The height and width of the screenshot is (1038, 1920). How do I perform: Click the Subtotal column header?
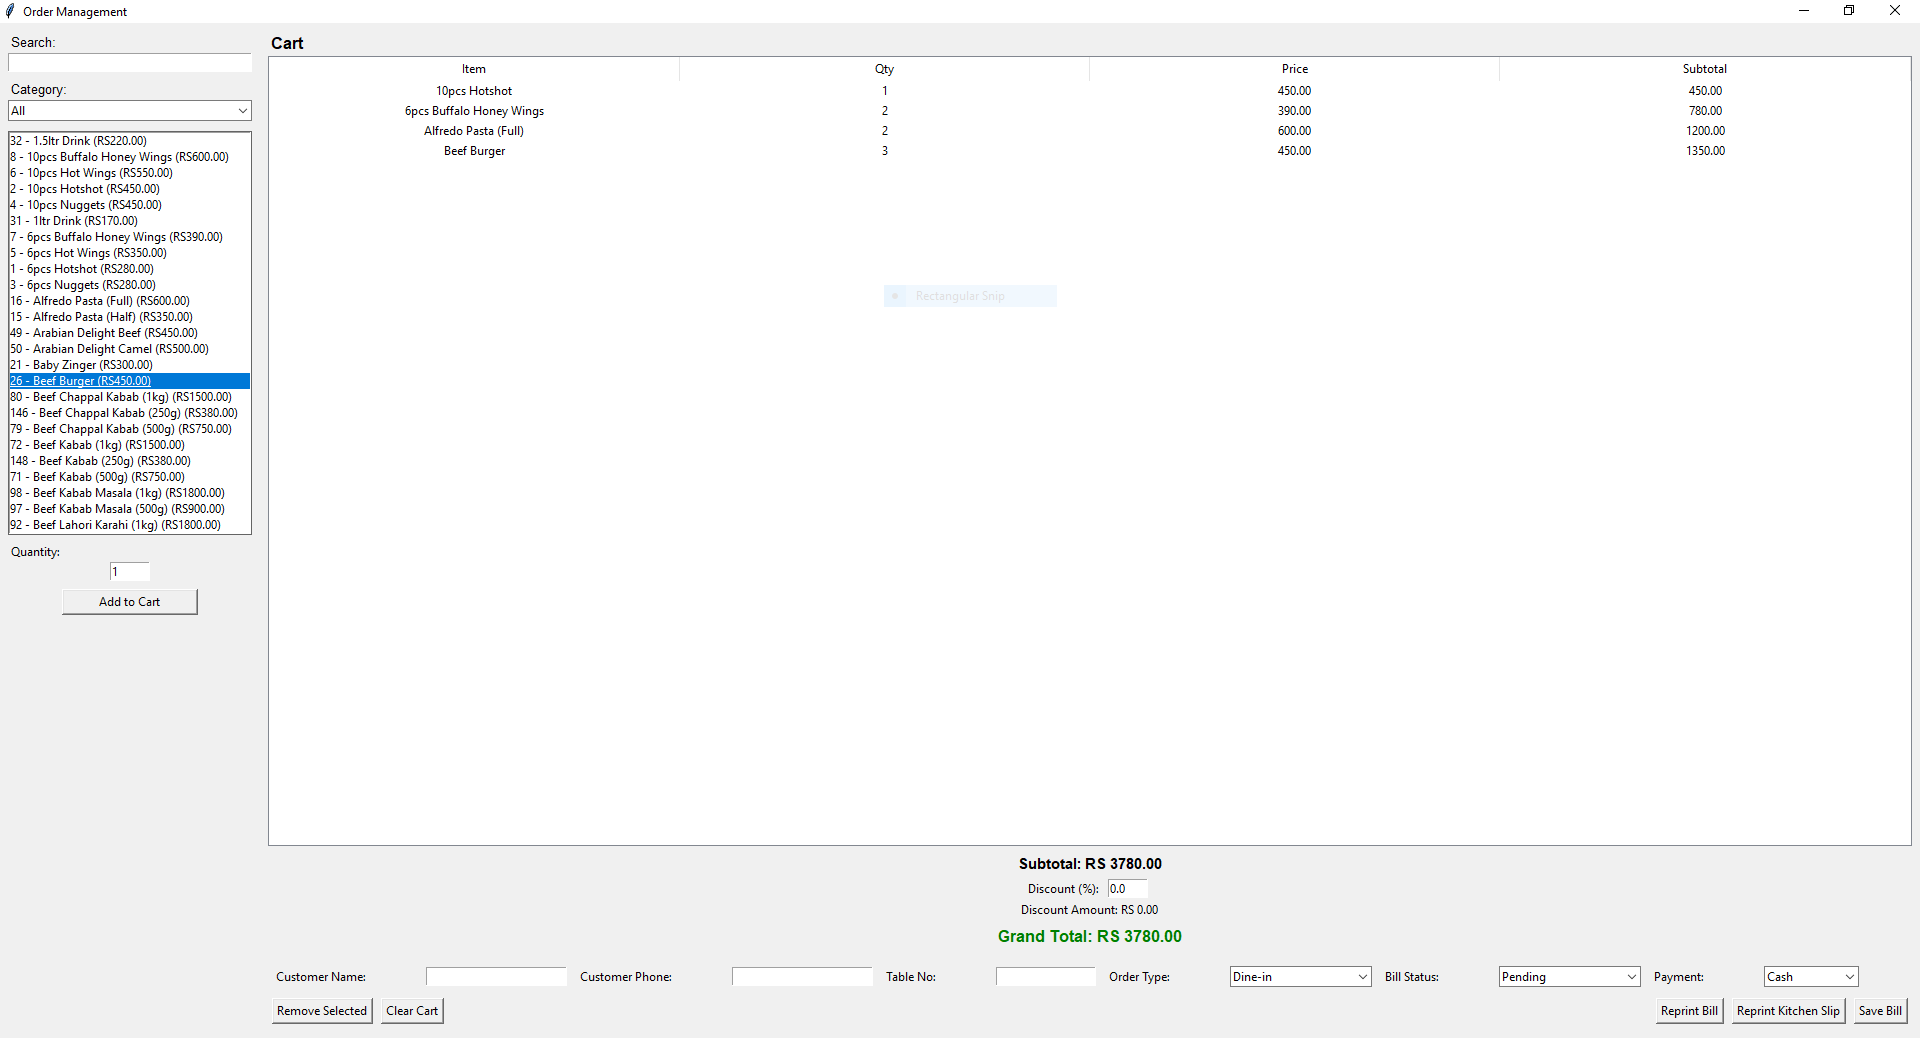coord(1704,69)
